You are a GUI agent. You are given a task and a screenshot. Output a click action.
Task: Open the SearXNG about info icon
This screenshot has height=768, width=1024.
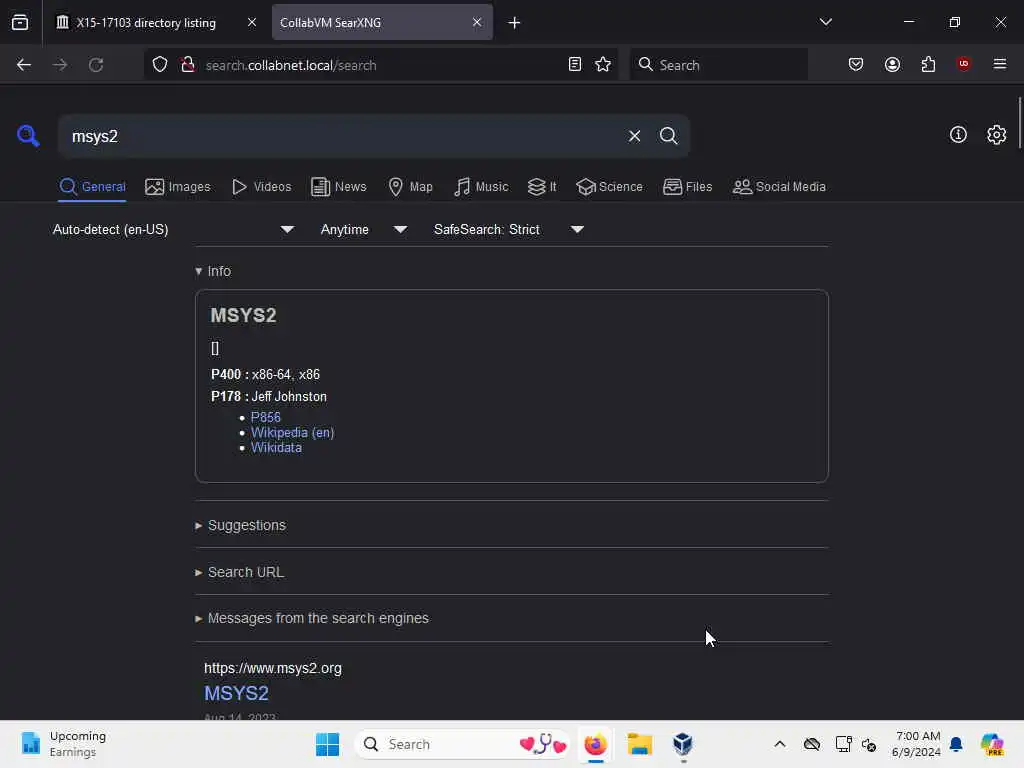coord(958,135)
